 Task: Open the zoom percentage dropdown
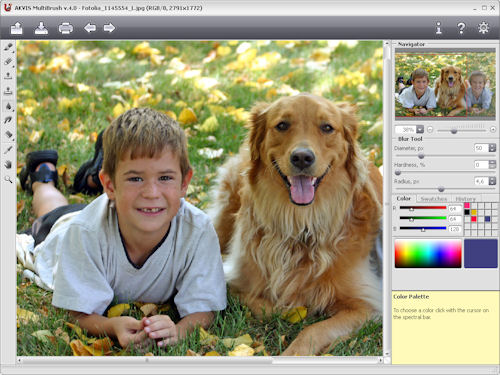click(x=420, y=129)
